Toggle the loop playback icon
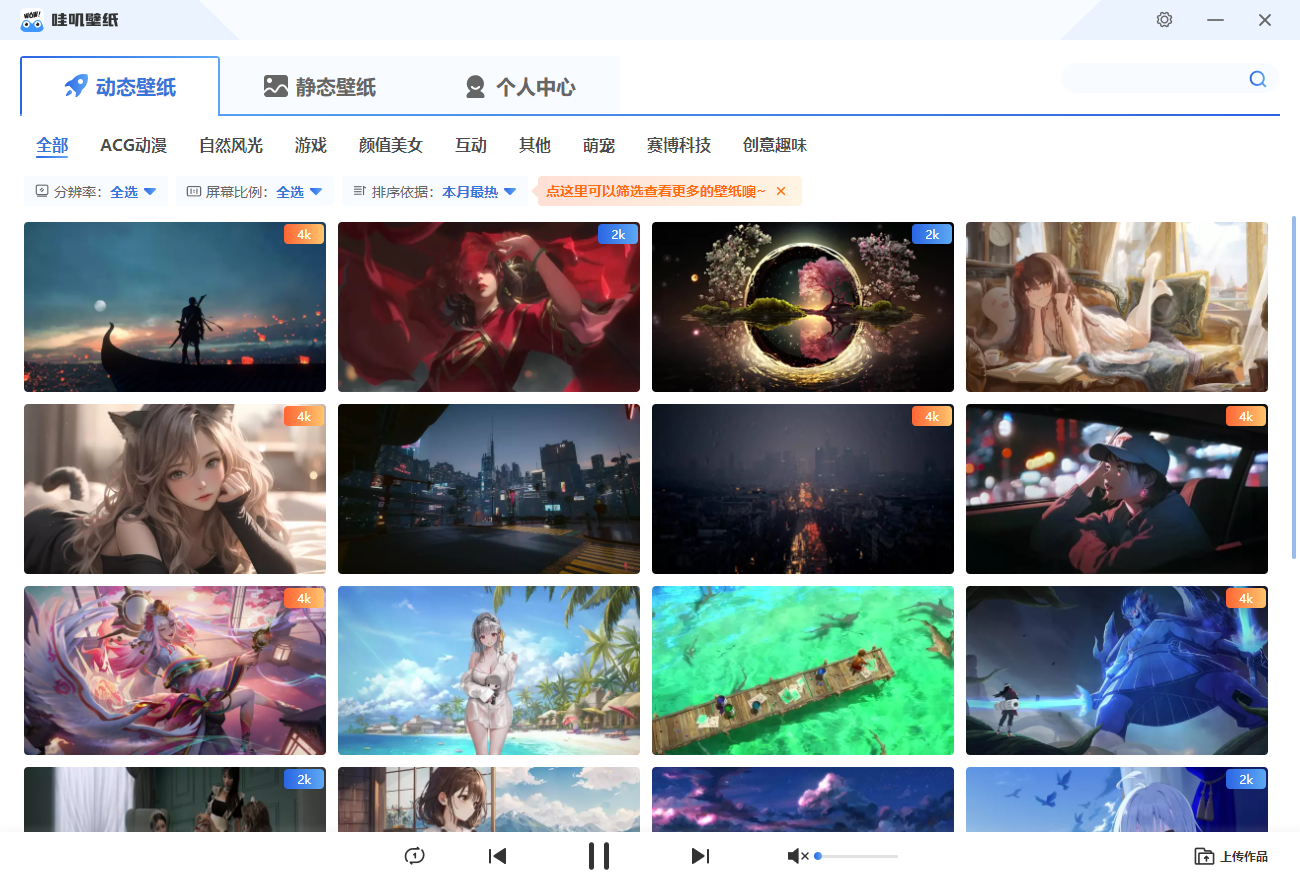 point(414,855)
